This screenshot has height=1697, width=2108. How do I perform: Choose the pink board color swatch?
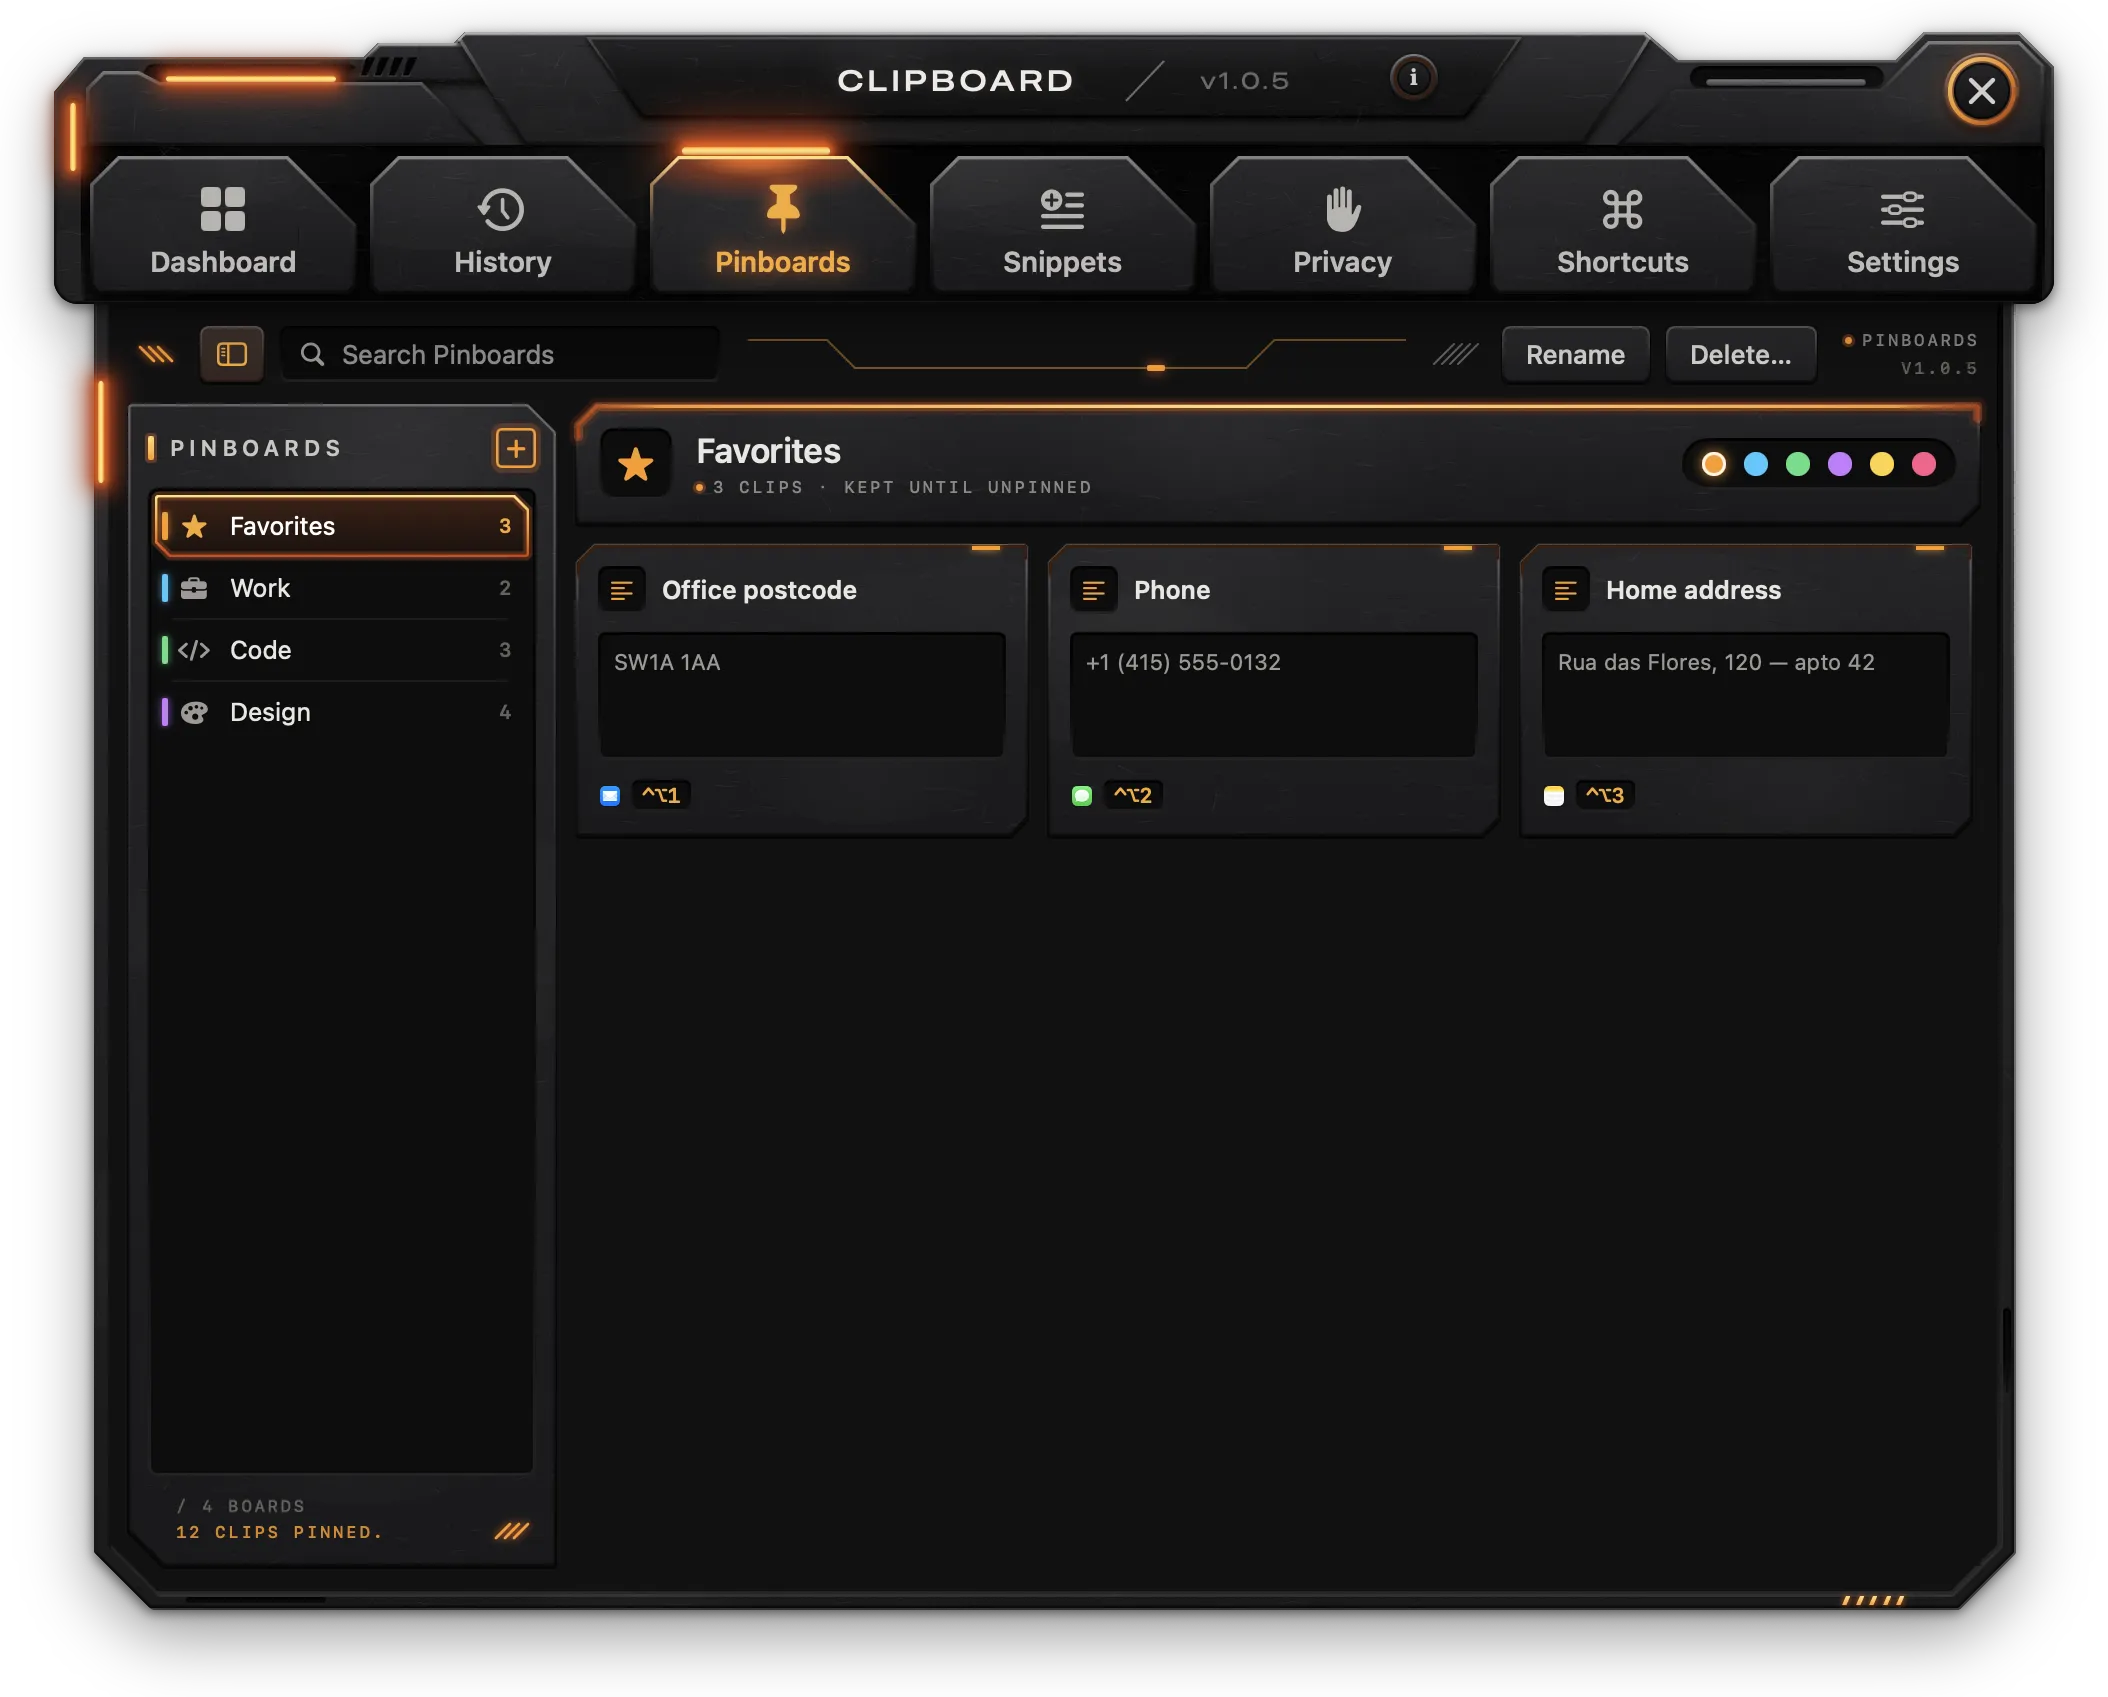tap(1924, 464)
